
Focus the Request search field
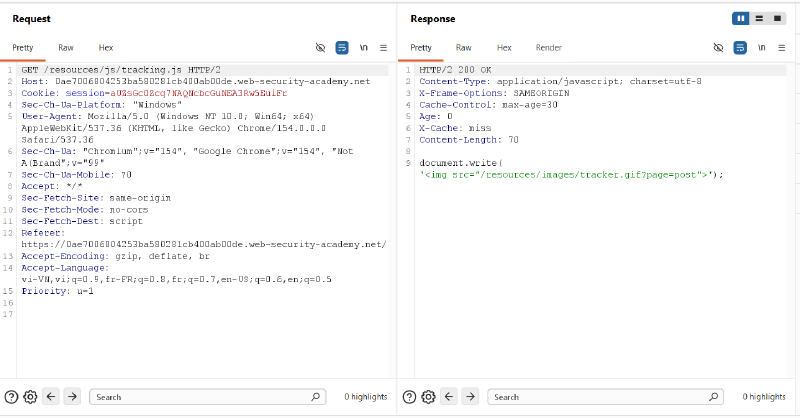pyautogui.click(x=207, y=397)
